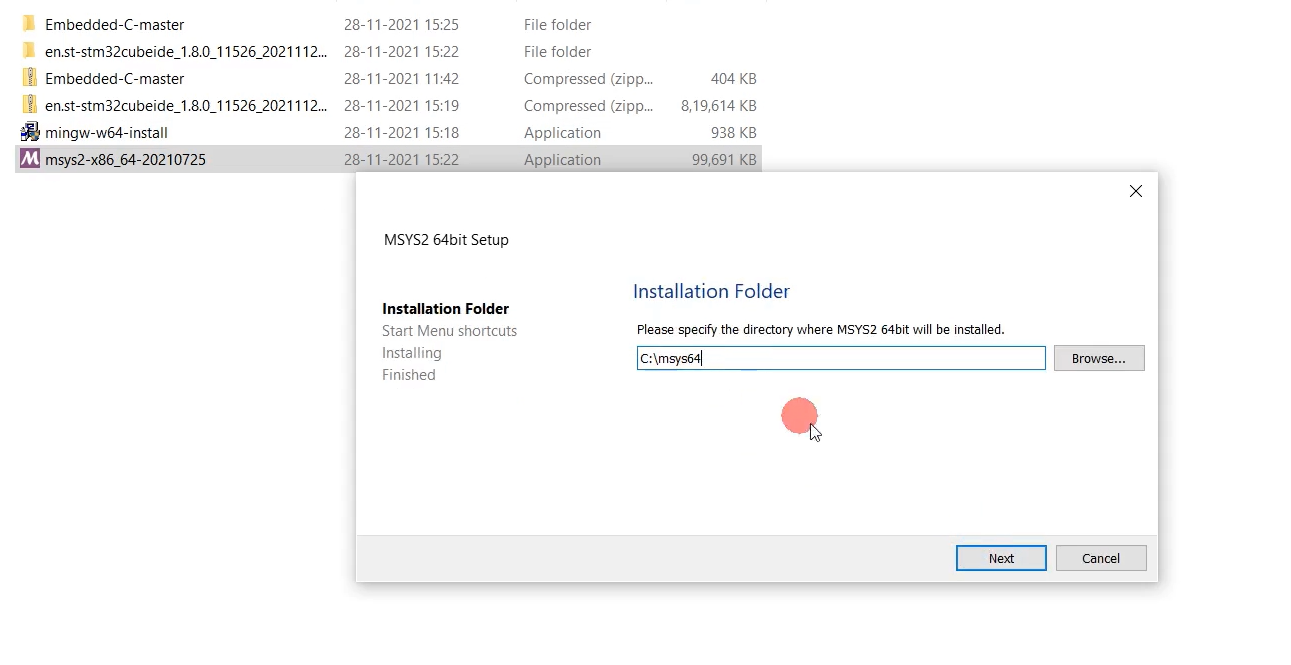Click the installation directory path field
Screen dimensions: 1291x665
pyautogui.click(x=841, y=358)
